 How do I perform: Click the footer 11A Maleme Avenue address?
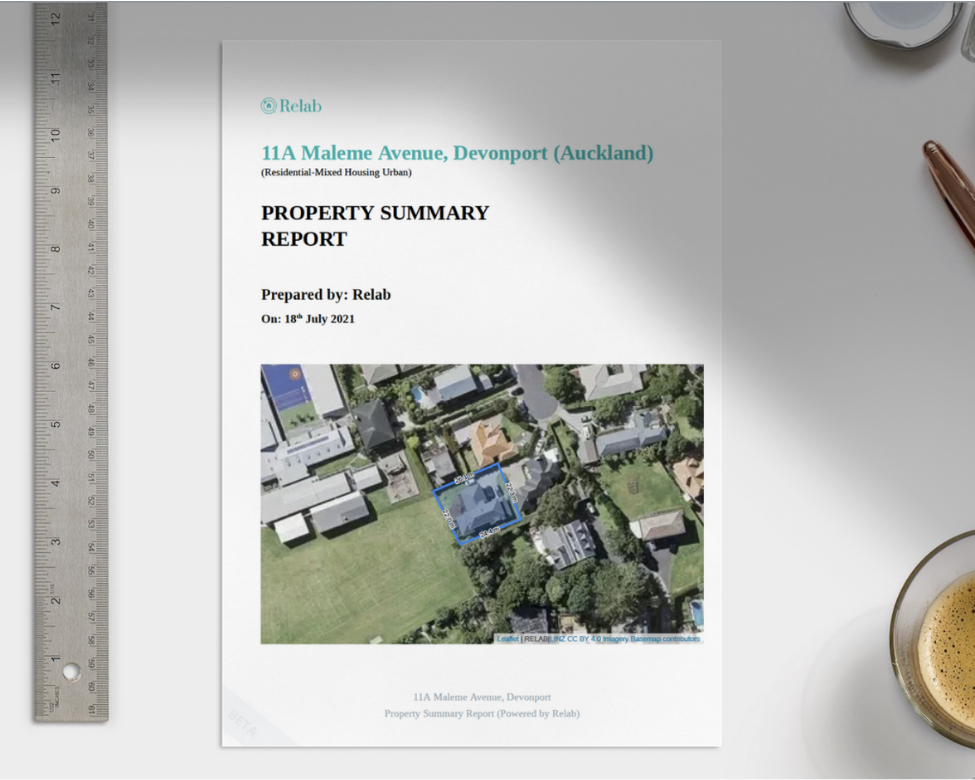(485, 697)
